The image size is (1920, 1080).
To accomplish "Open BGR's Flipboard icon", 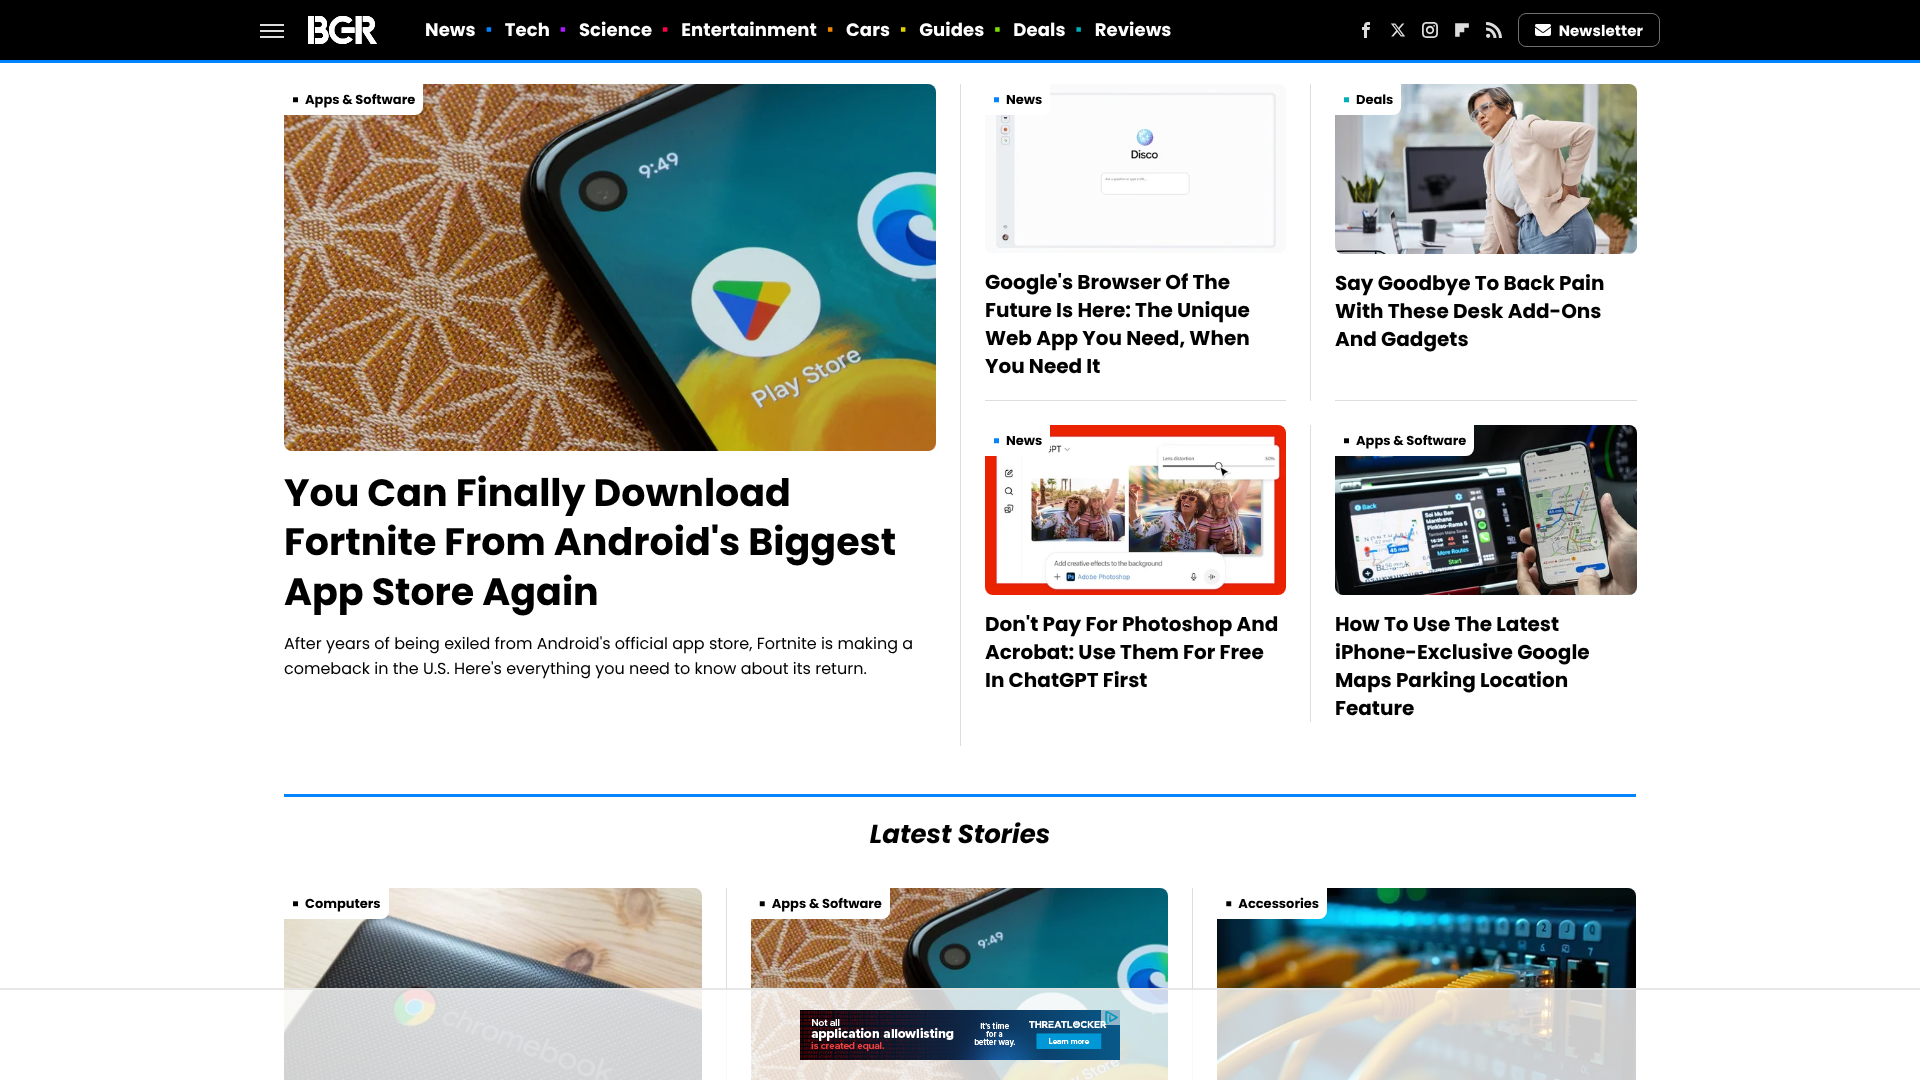I will [1462, 30].
